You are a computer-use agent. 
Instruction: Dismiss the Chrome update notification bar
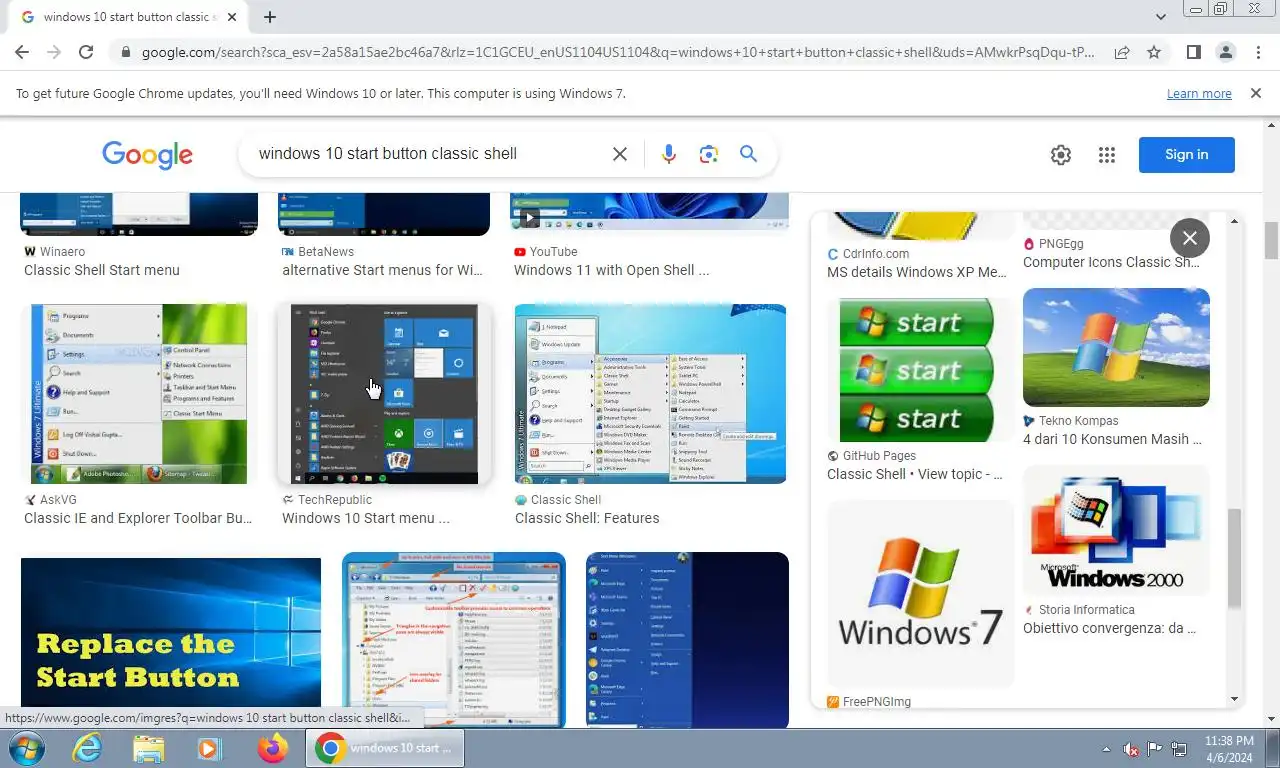click(x=1256, y=93)
